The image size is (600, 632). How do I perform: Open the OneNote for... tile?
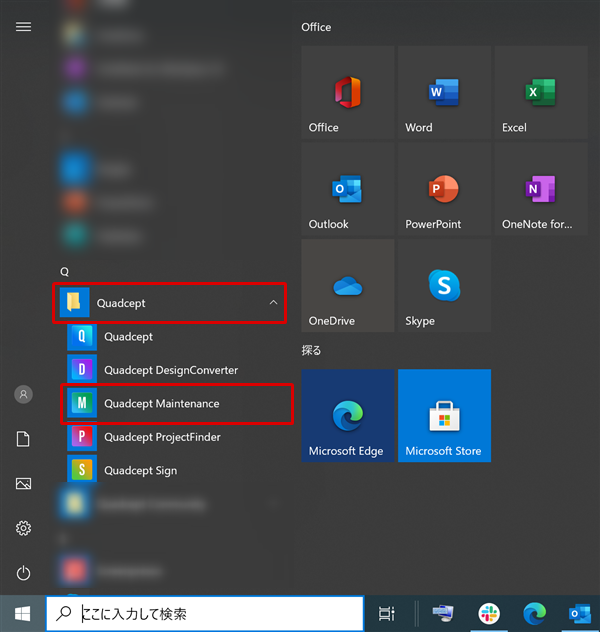541,189
